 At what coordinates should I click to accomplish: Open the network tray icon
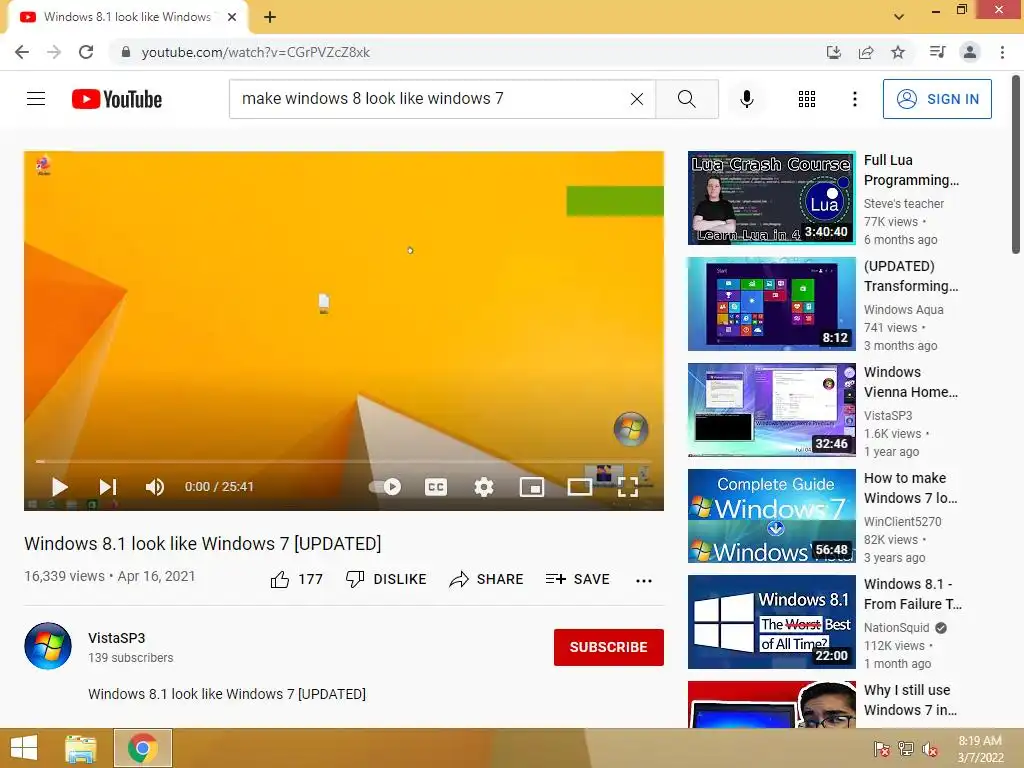[906, 748]
